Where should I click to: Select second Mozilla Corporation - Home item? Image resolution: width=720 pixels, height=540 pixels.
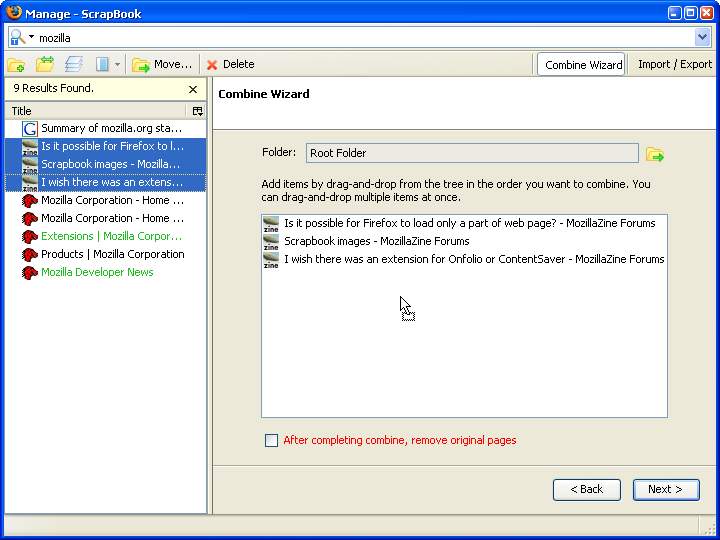105,218
